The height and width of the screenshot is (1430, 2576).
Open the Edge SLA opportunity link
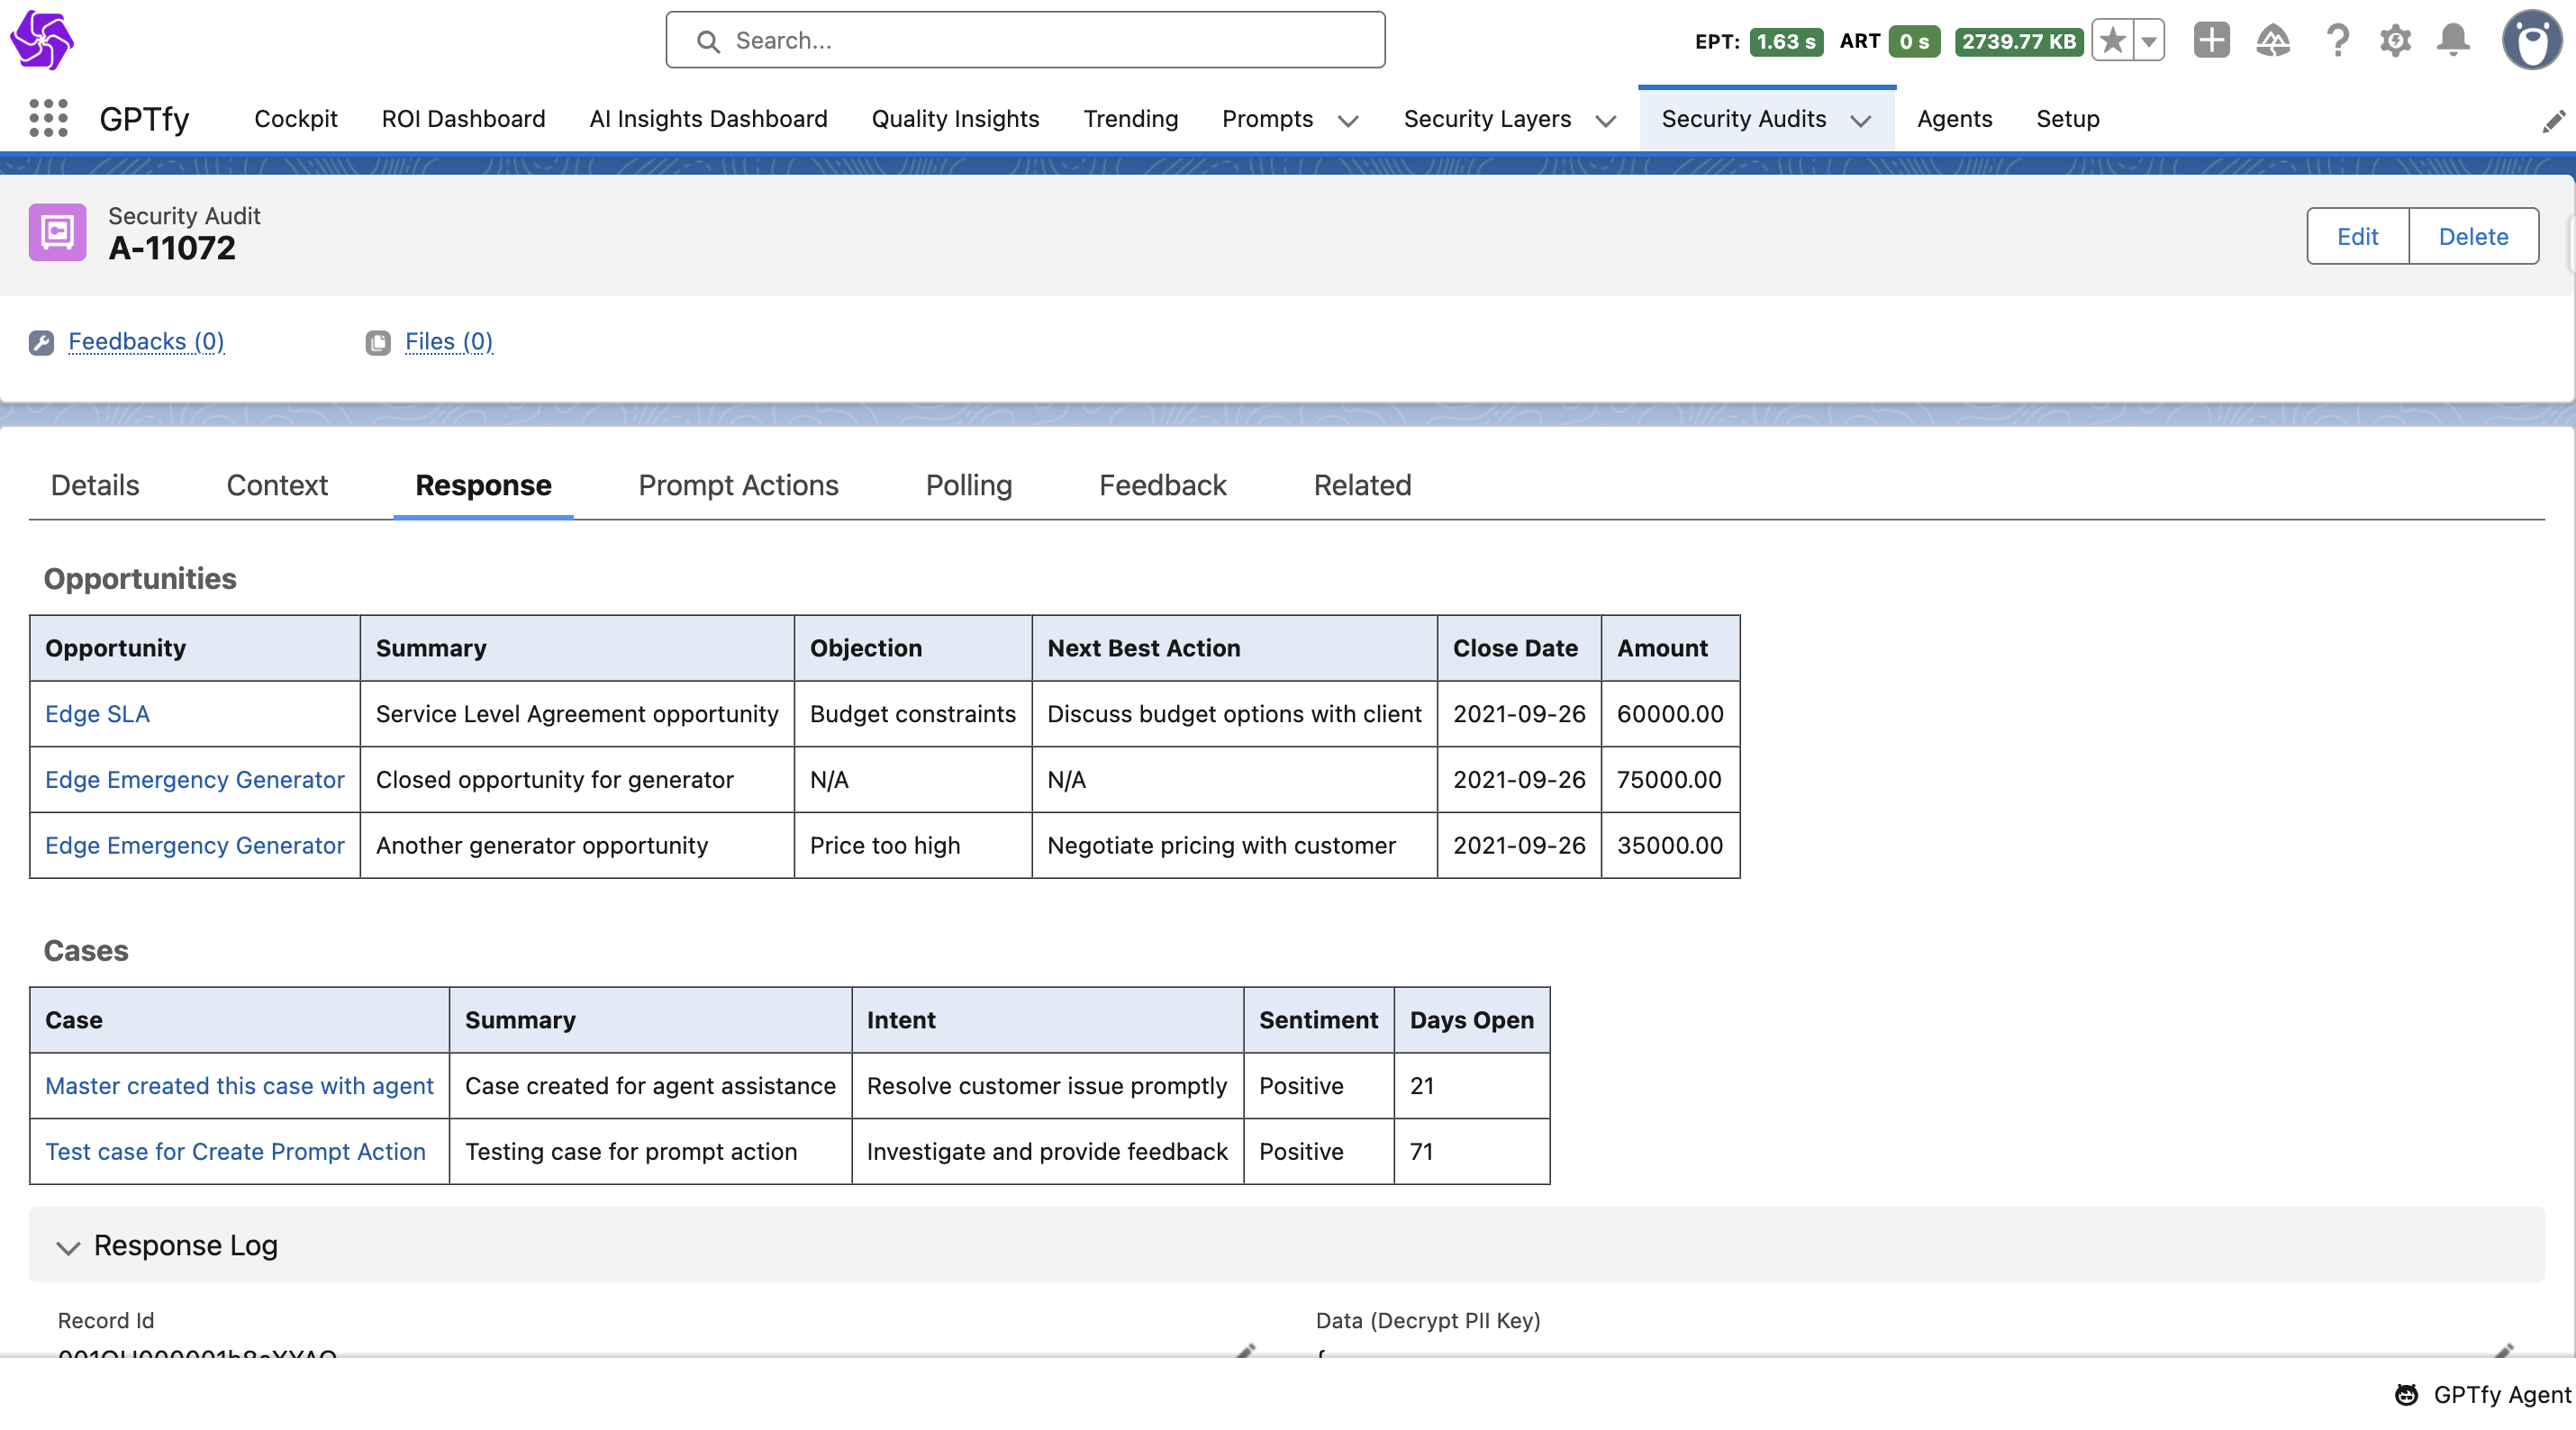point(97,714)
